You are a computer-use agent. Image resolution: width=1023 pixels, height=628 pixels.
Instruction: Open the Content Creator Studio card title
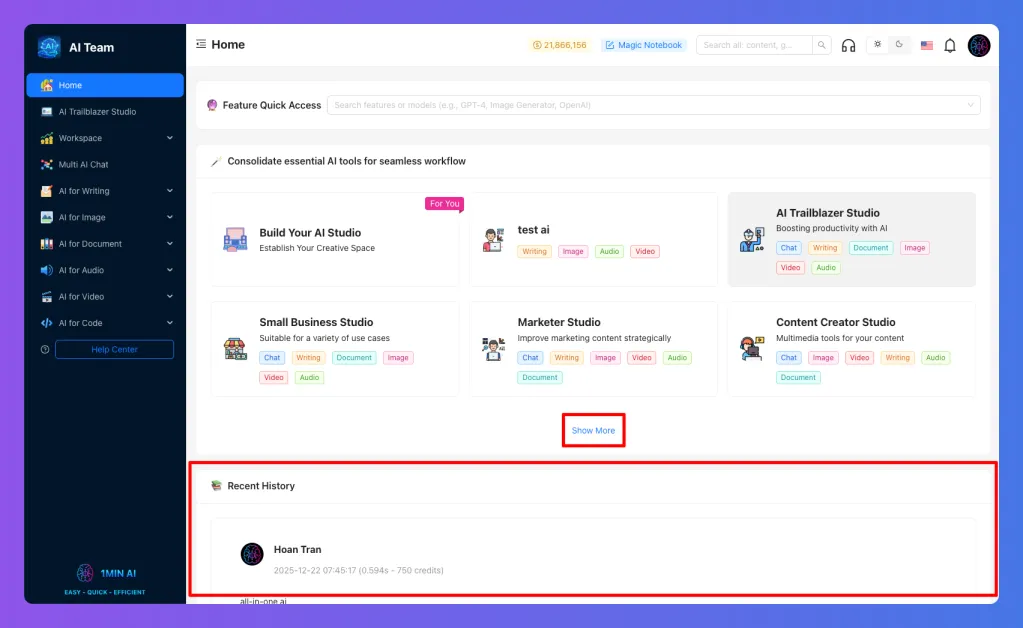[x=836, y=322]
